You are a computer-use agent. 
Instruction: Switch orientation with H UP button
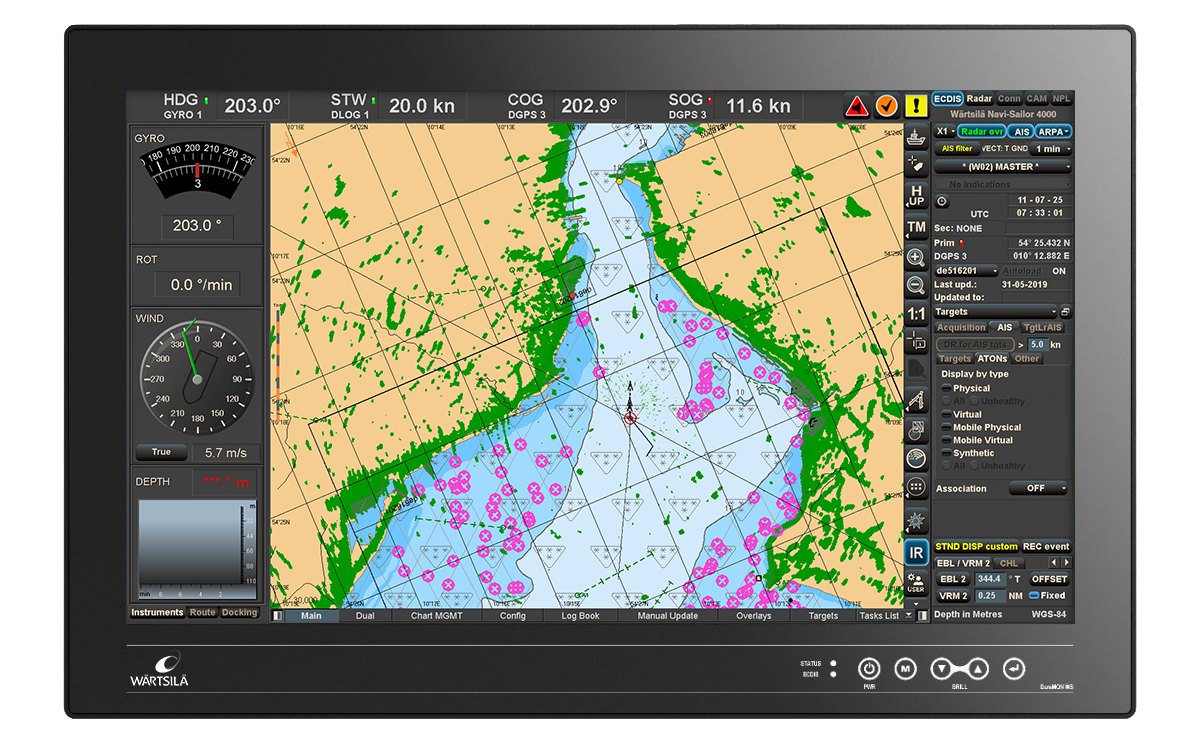(x=916, y=195)
